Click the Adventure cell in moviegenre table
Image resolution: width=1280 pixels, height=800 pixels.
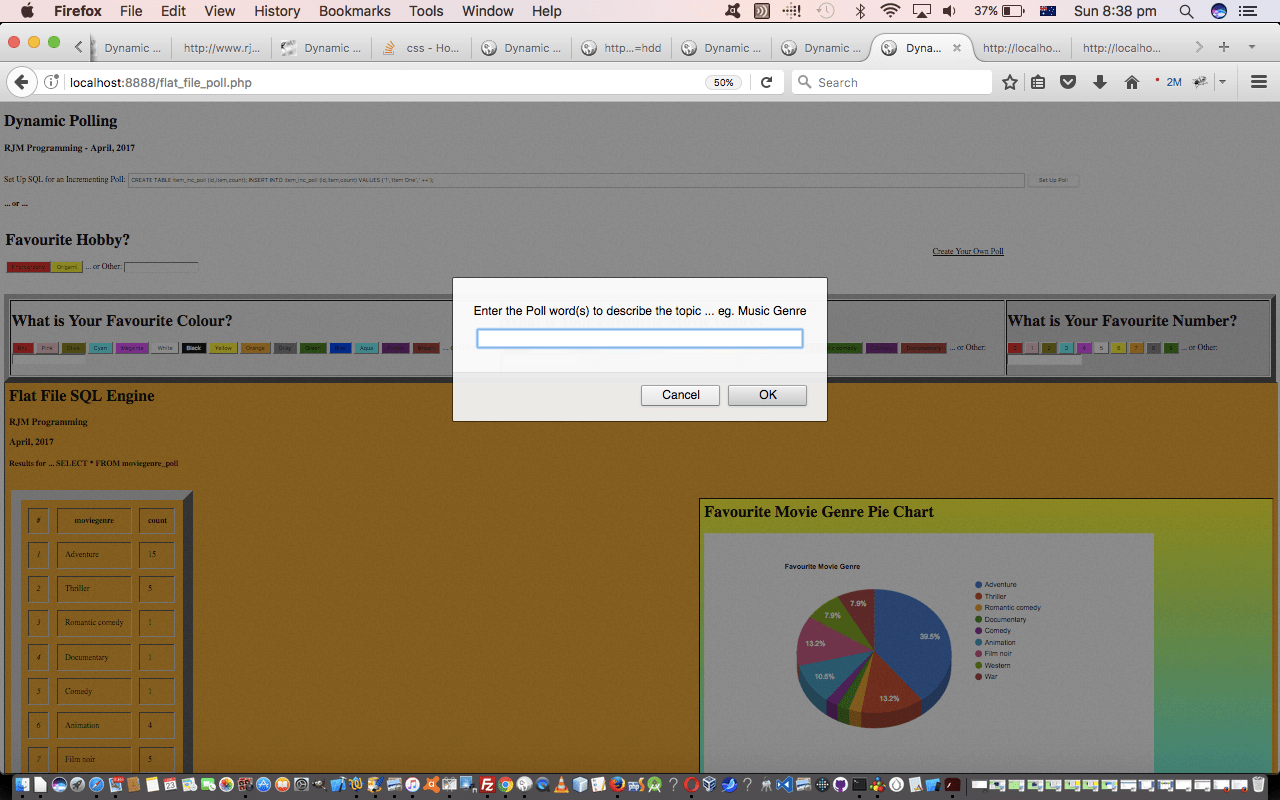coord(94,554)
